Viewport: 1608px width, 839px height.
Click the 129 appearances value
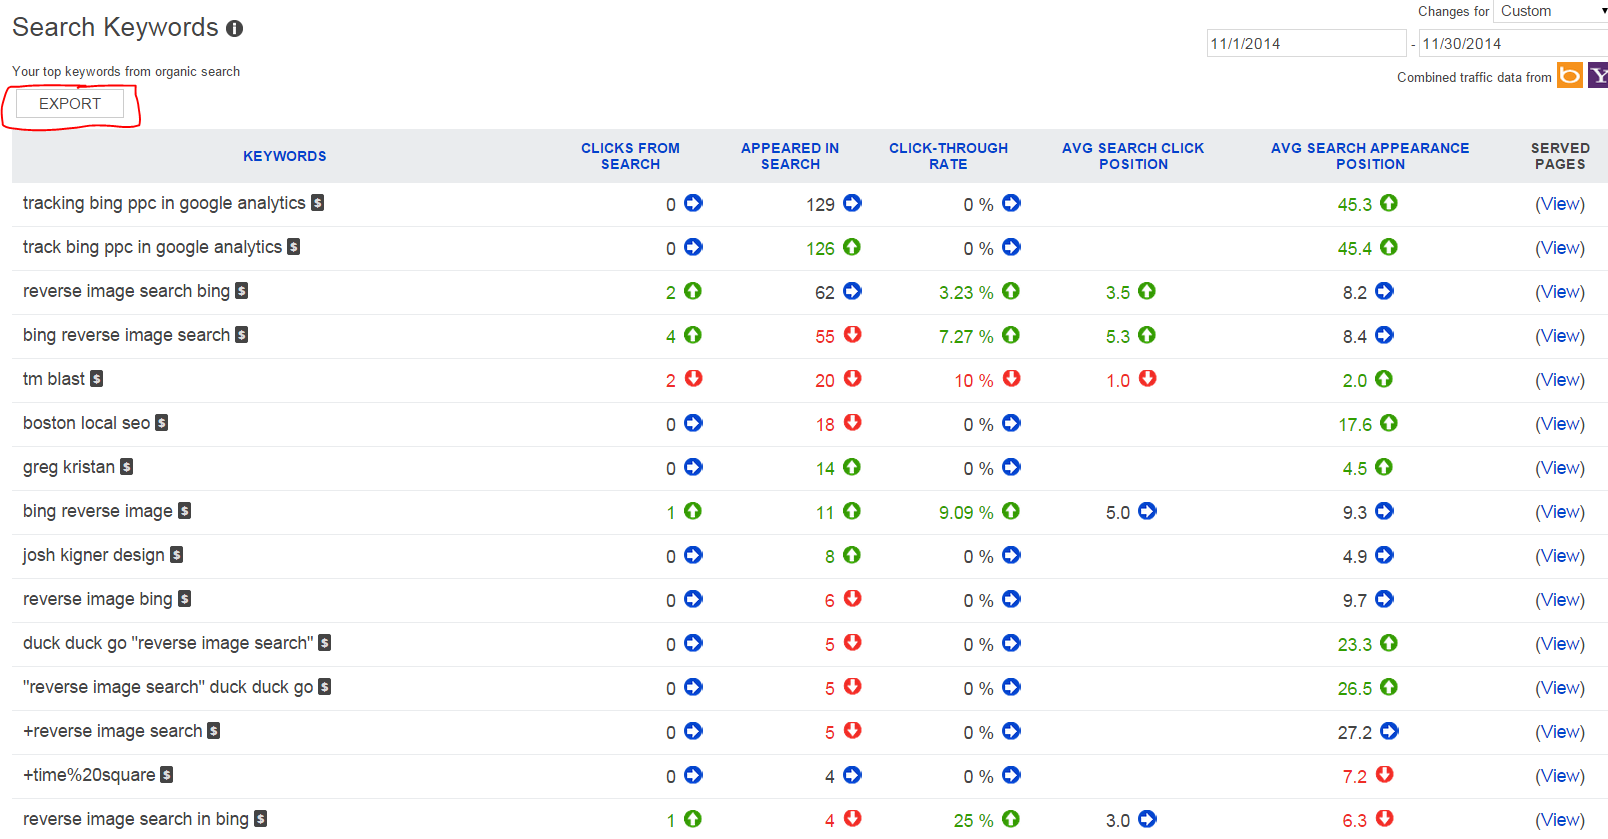pos(820,205)
